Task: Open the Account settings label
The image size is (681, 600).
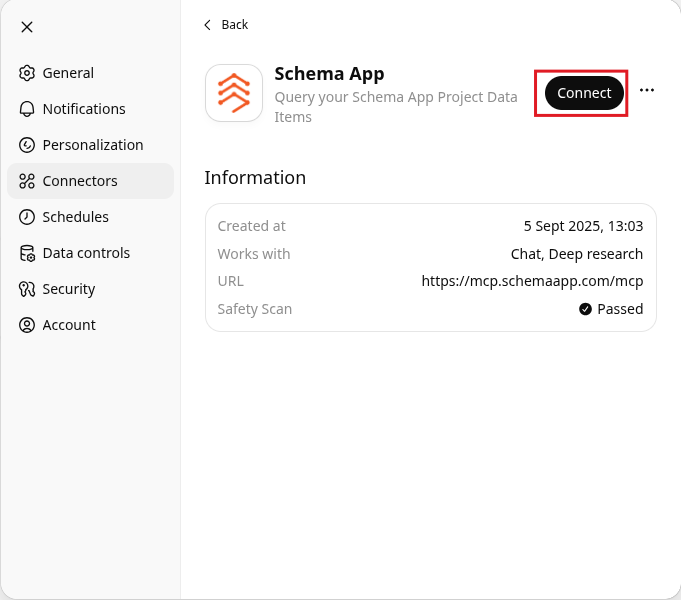Action: [x=69, y=325]
